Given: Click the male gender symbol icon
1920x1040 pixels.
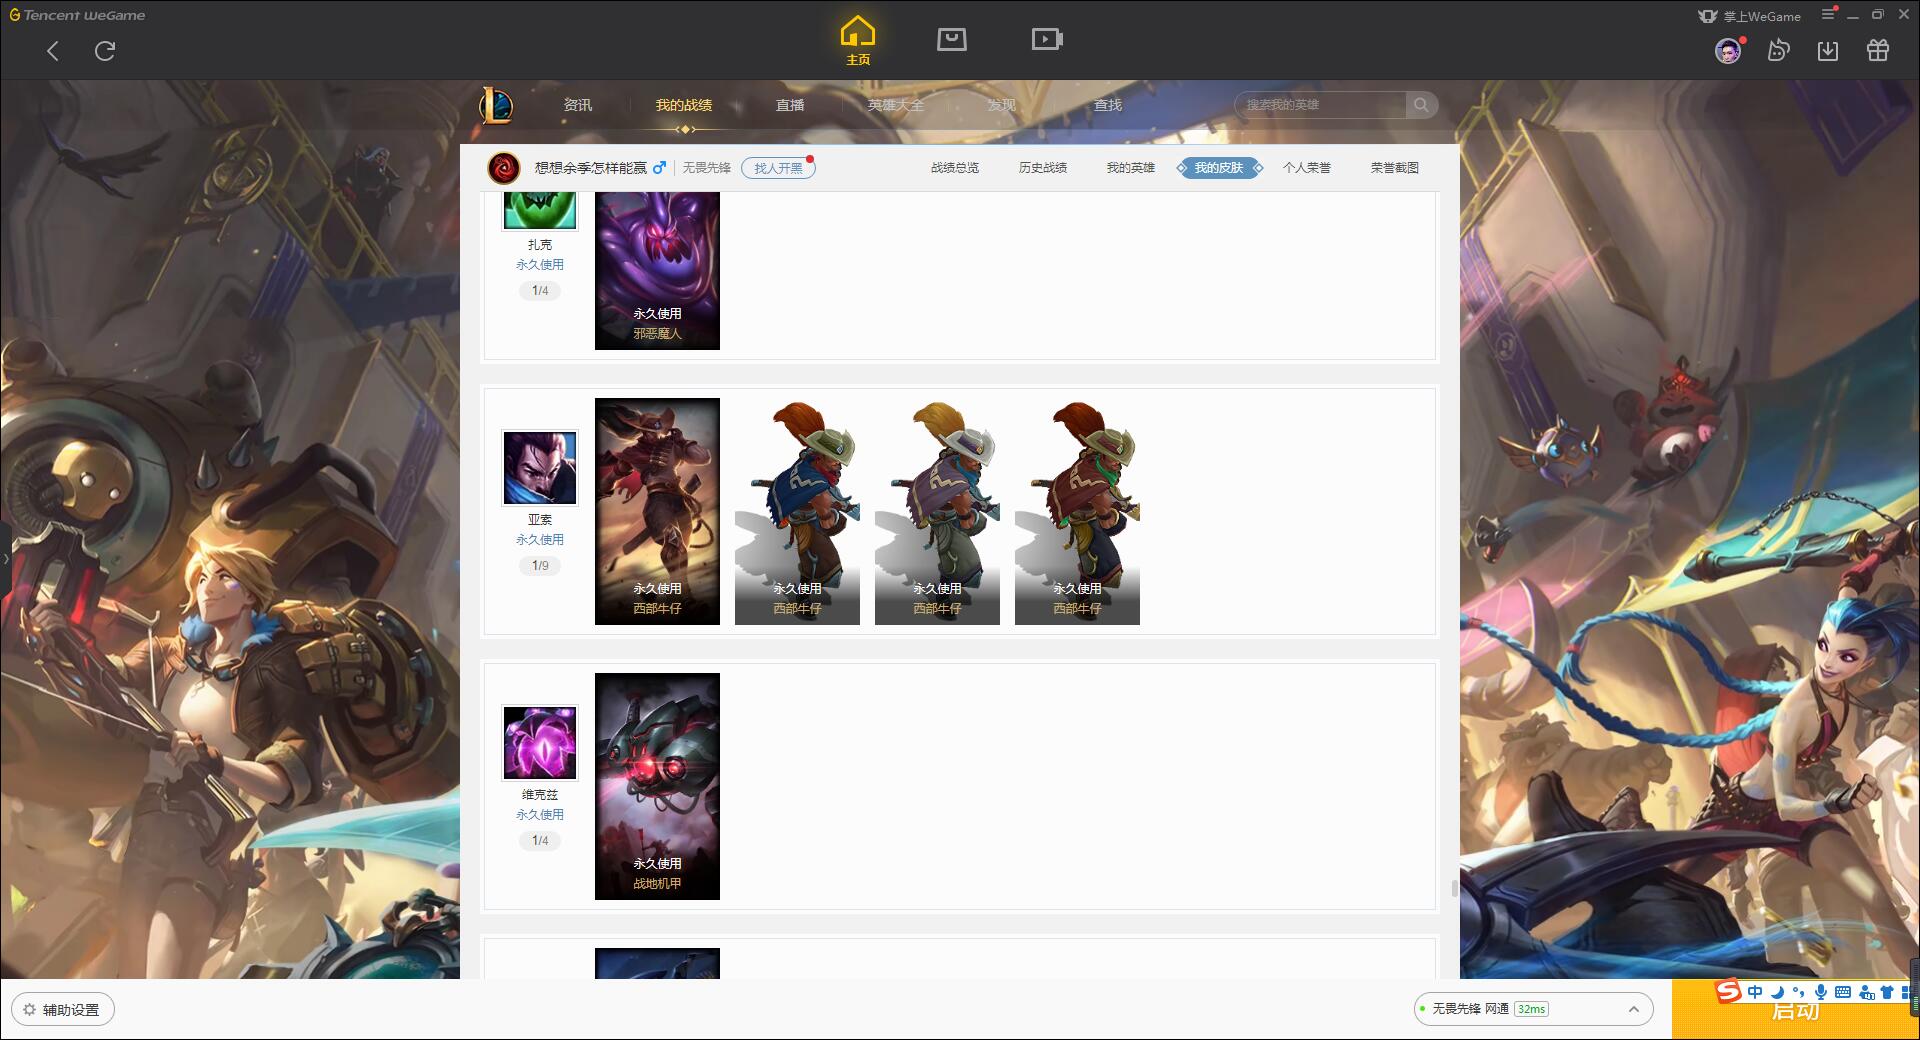Looking at the screenshot, I should (659, 168).
